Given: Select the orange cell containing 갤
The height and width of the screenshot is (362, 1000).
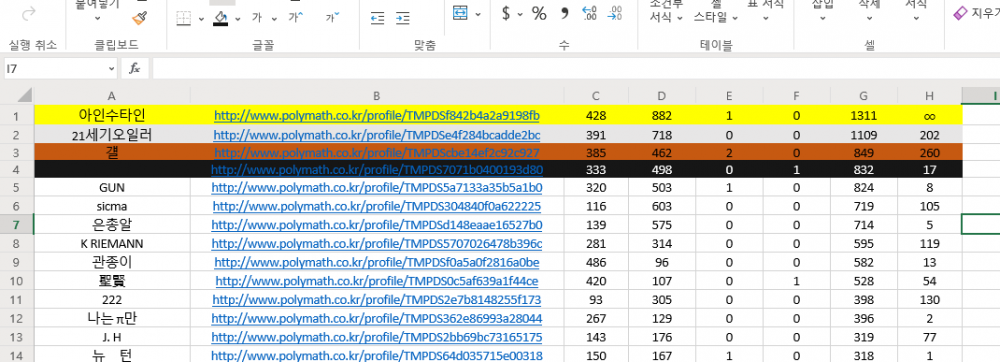Looking at the screenshot, I should click(x=112, y=152).
